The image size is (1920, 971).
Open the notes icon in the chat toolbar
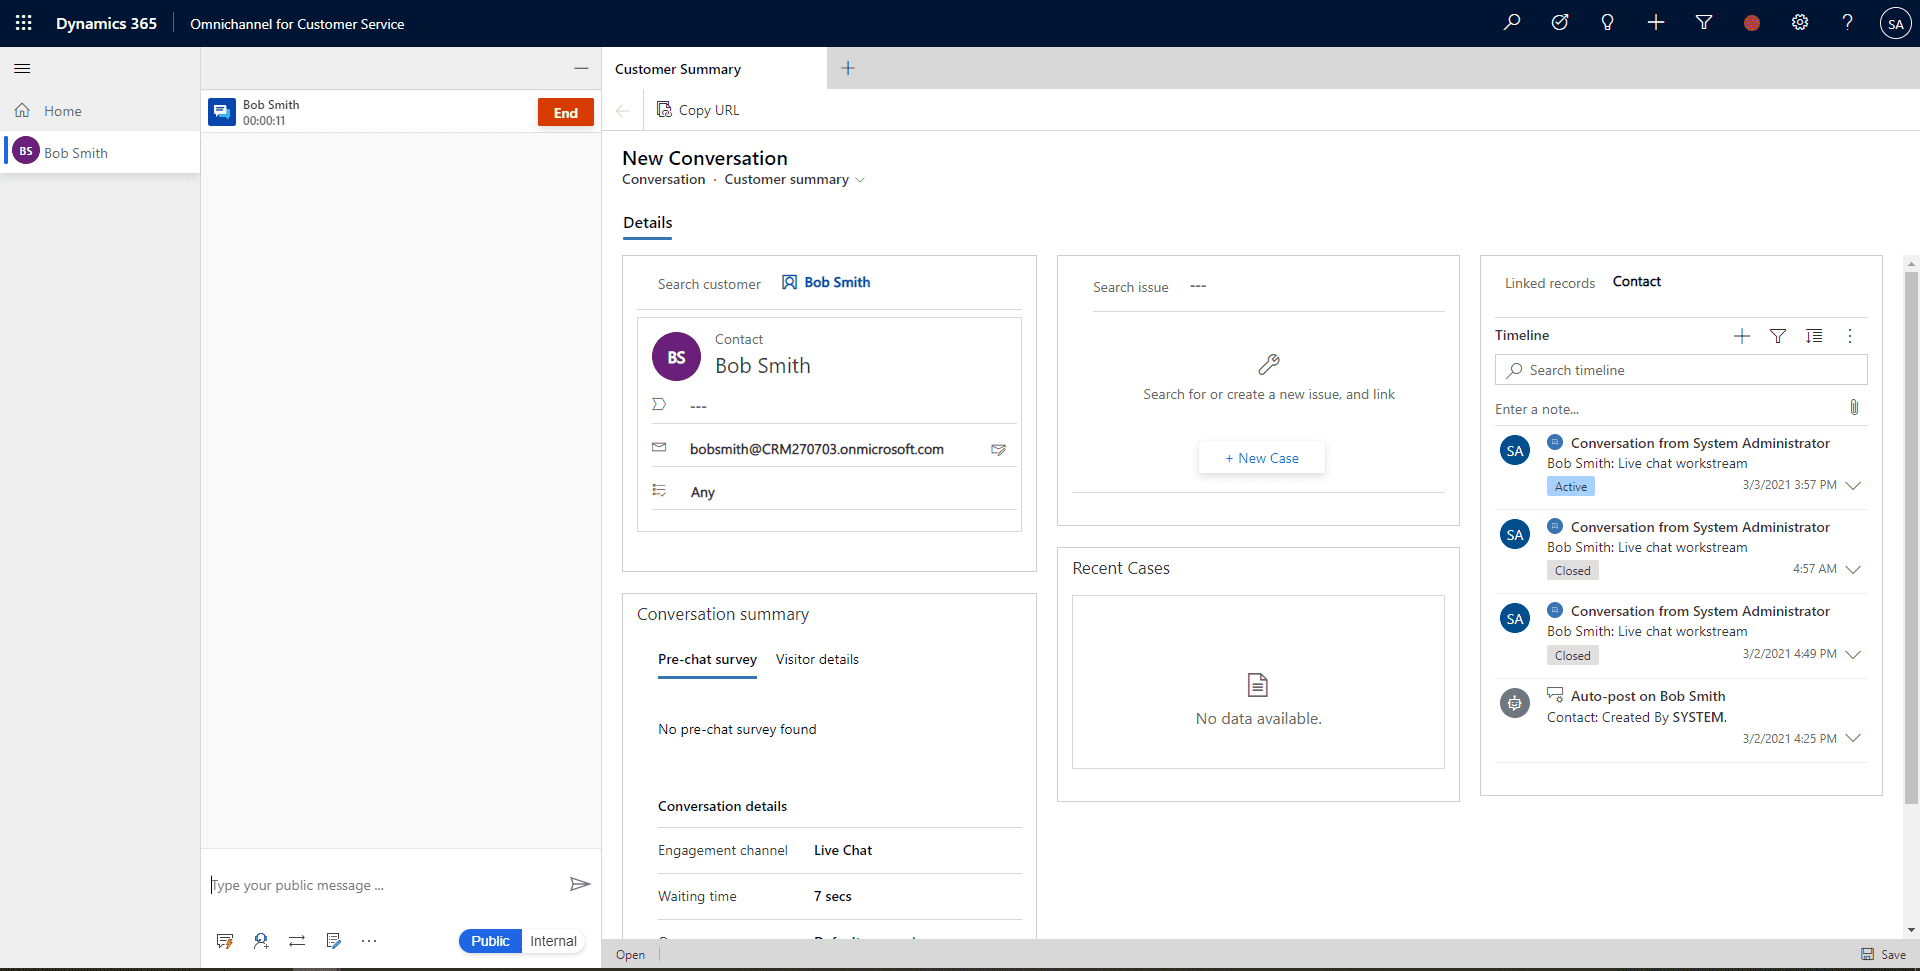(x=333, y=940)
